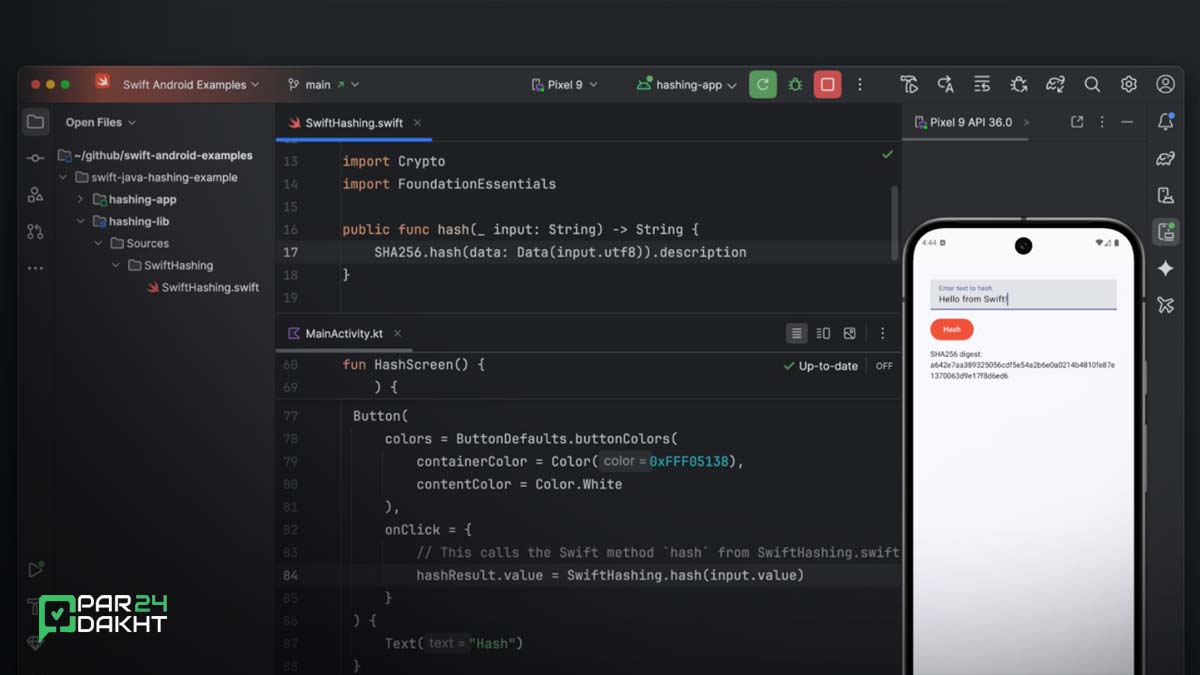Open the Run Anything hammer tool icon
The height and width of the screenshot is (675, 1200).
coord(909,84)
